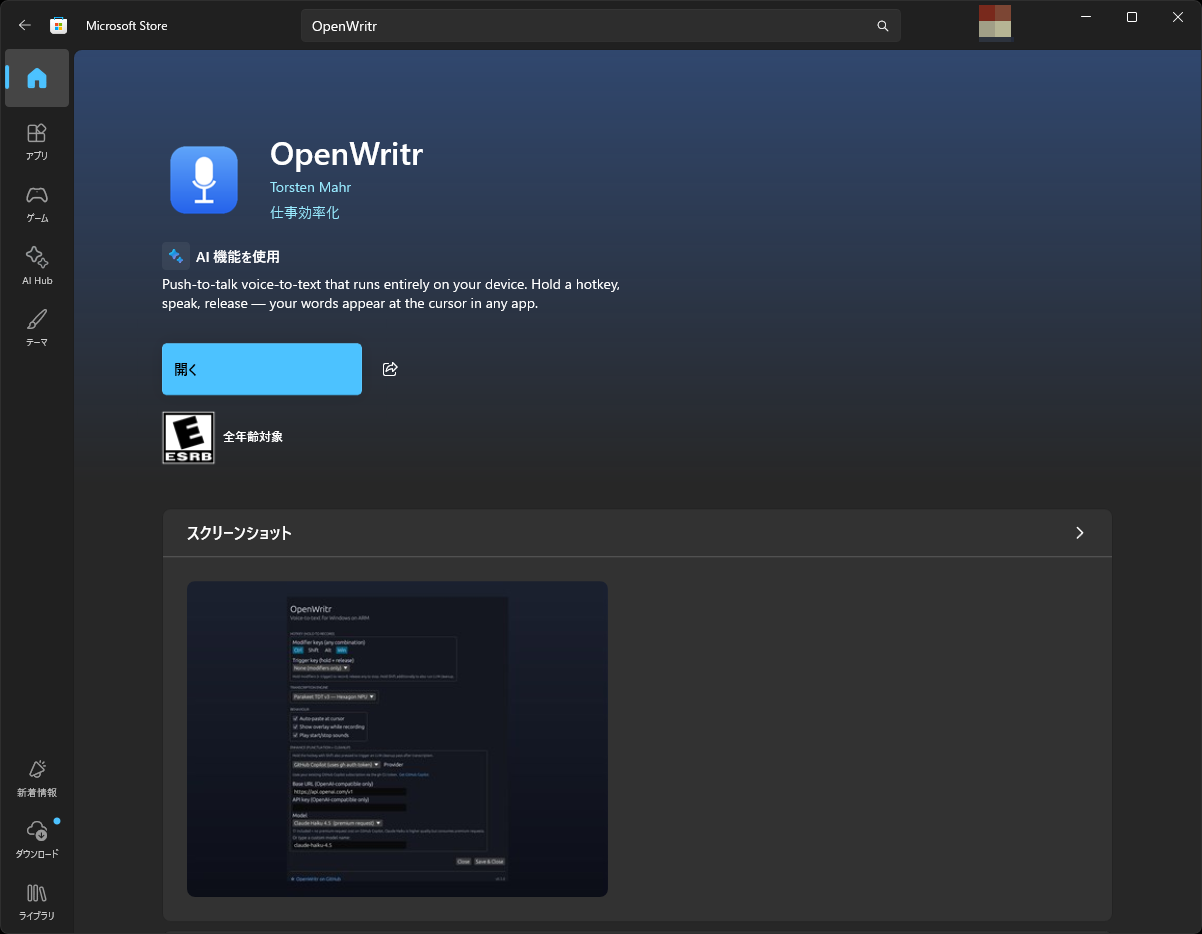This screenshot has width=1202, height=934.
Task: Expand スクリーンショット section with chevron
Action: [1080, 533]
